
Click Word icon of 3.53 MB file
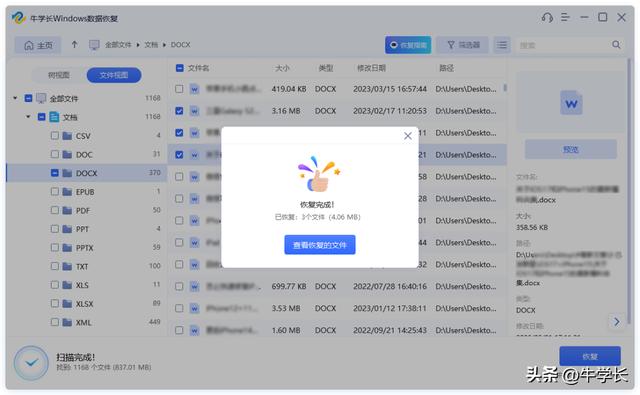195,308
